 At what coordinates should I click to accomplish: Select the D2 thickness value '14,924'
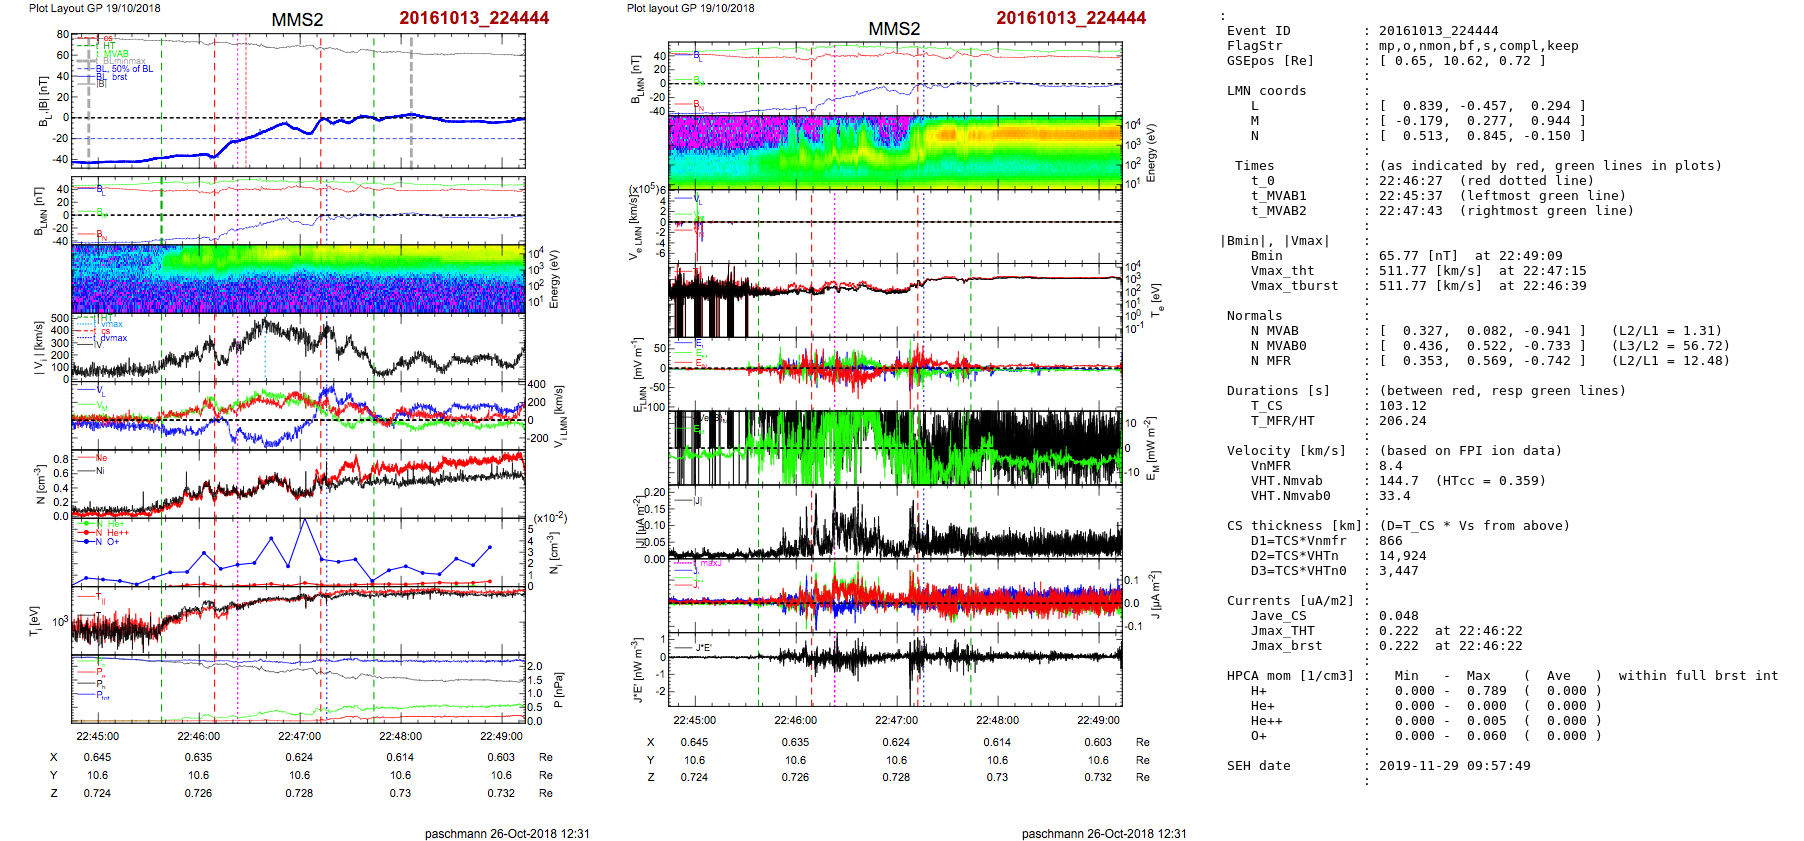(1402, 556)
